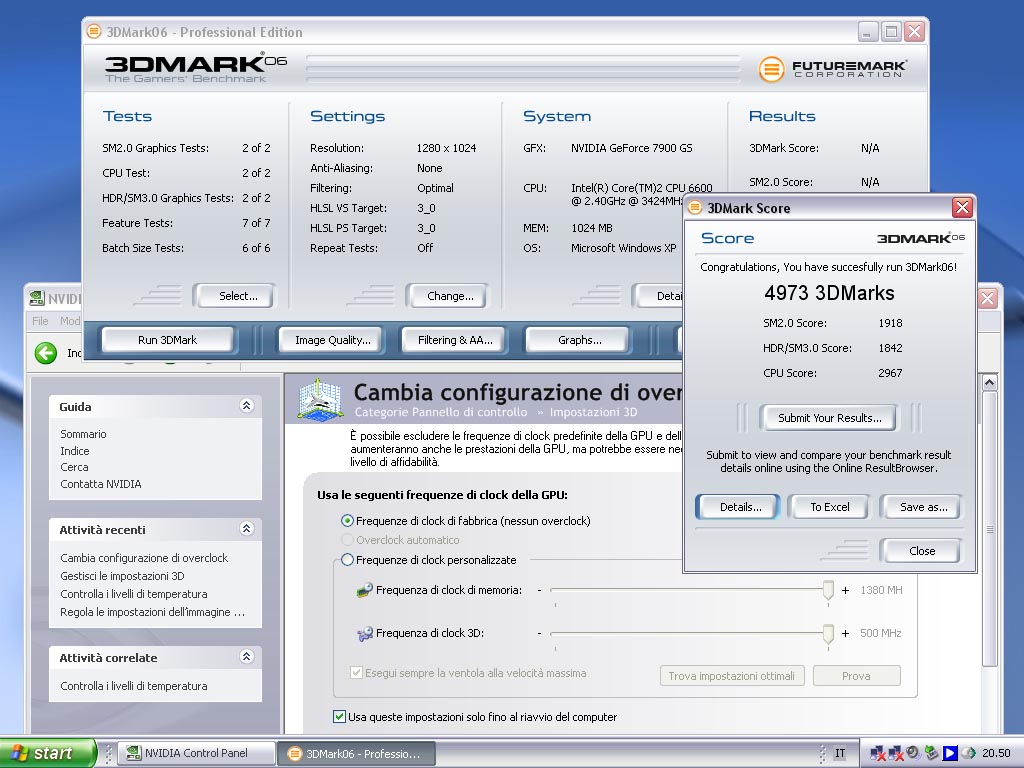The image size is (1024, 768).
Task: Open 'Regola le impostazioni dell'immagine' link
Action: 152,612
